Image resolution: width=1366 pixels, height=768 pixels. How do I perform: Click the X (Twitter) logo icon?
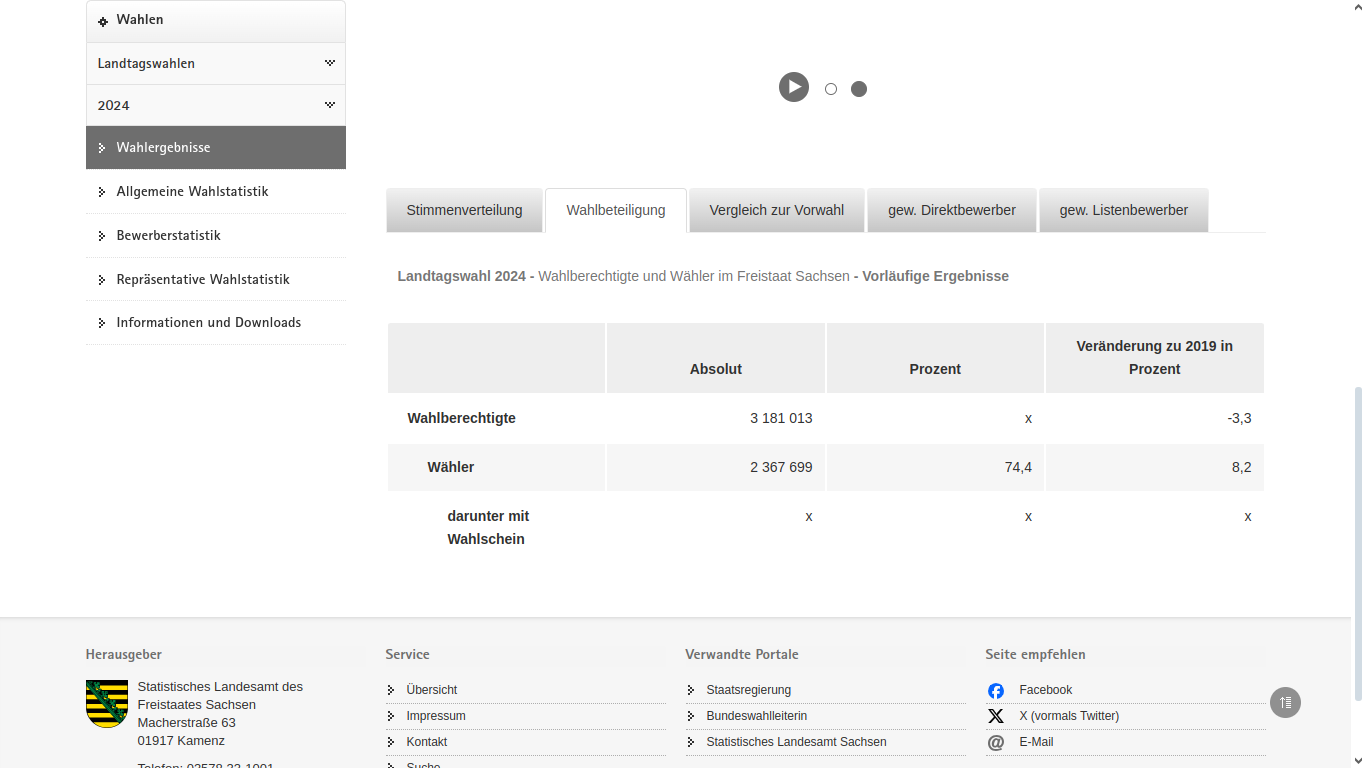click(x=996, y=716)
